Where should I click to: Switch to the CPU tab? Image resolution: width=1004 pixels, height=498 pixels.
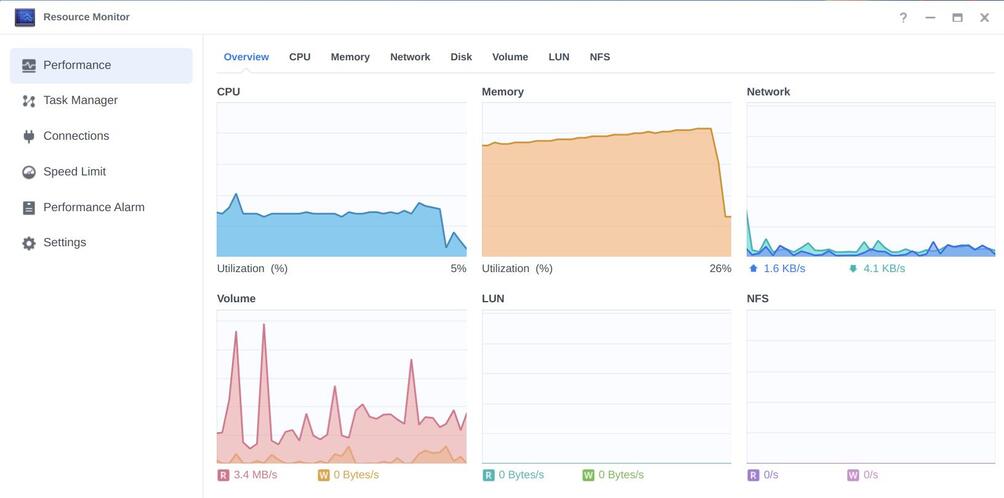pos(300,57)
